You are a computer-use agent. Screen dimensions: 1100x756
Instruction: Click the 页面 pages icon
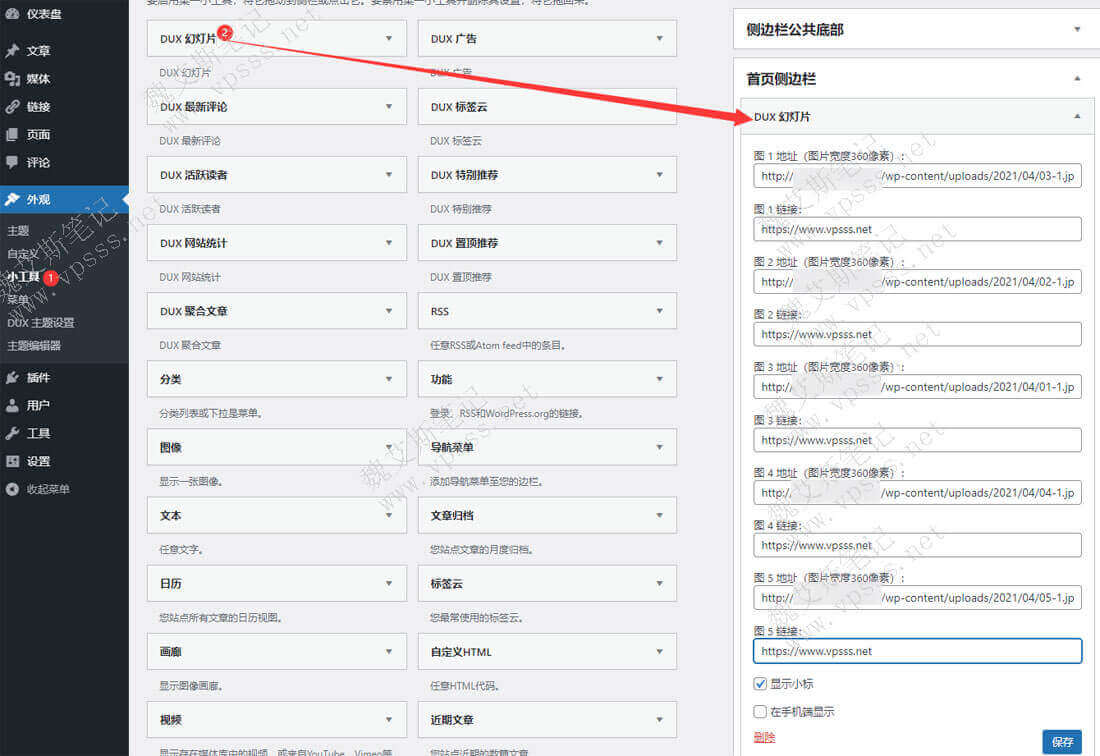click(12, 135)
